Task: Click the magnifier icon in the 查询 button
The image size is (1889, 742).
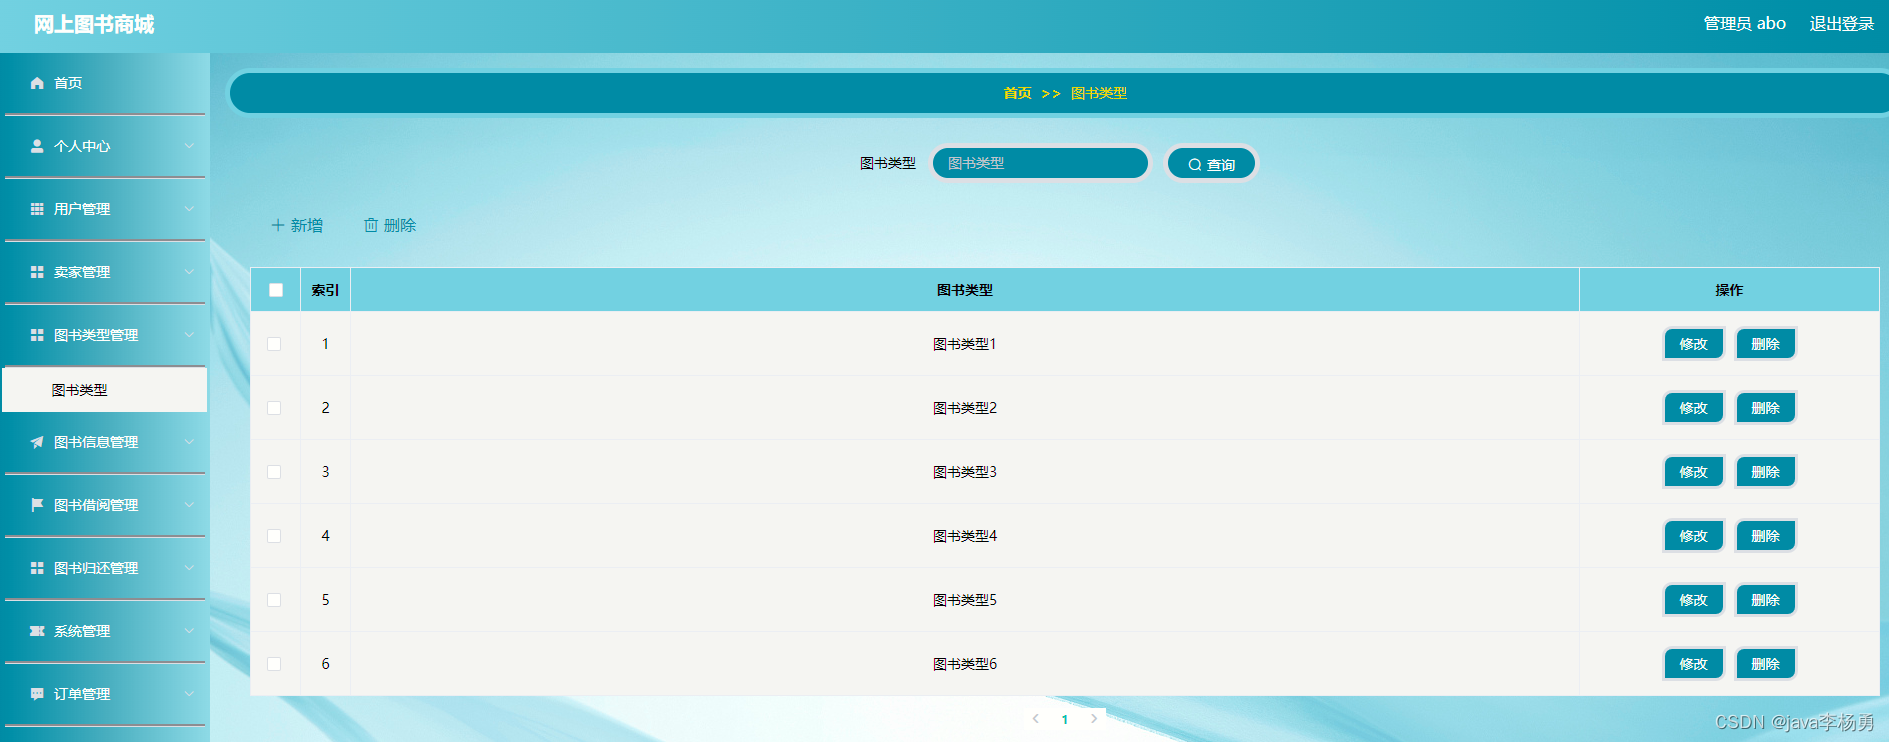Action: [x=1195, y=165]
